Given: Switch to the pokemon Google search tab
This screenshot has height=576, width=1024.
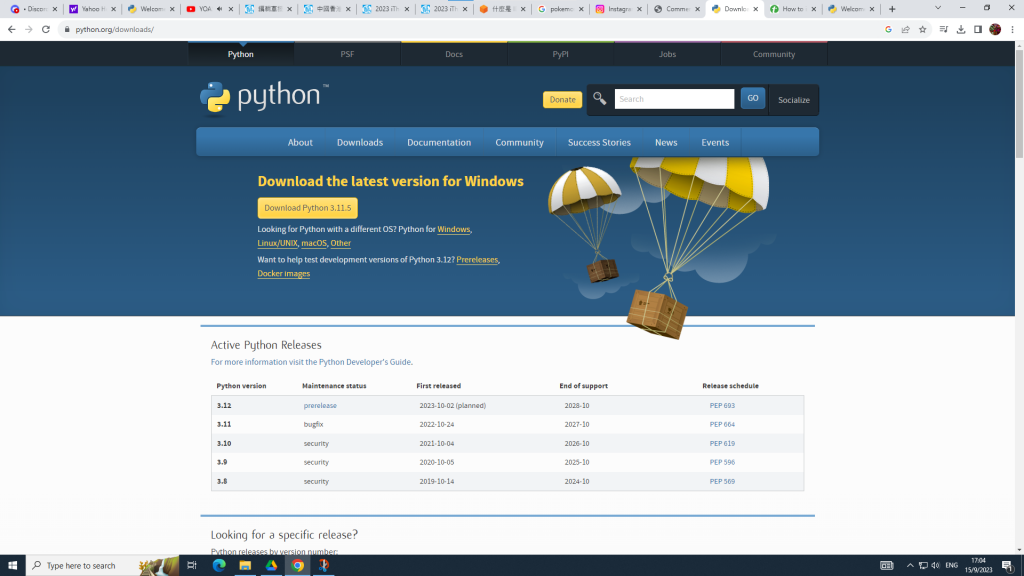Looking at the screenshot, I should pyautogui.click(x=560, y=9).
